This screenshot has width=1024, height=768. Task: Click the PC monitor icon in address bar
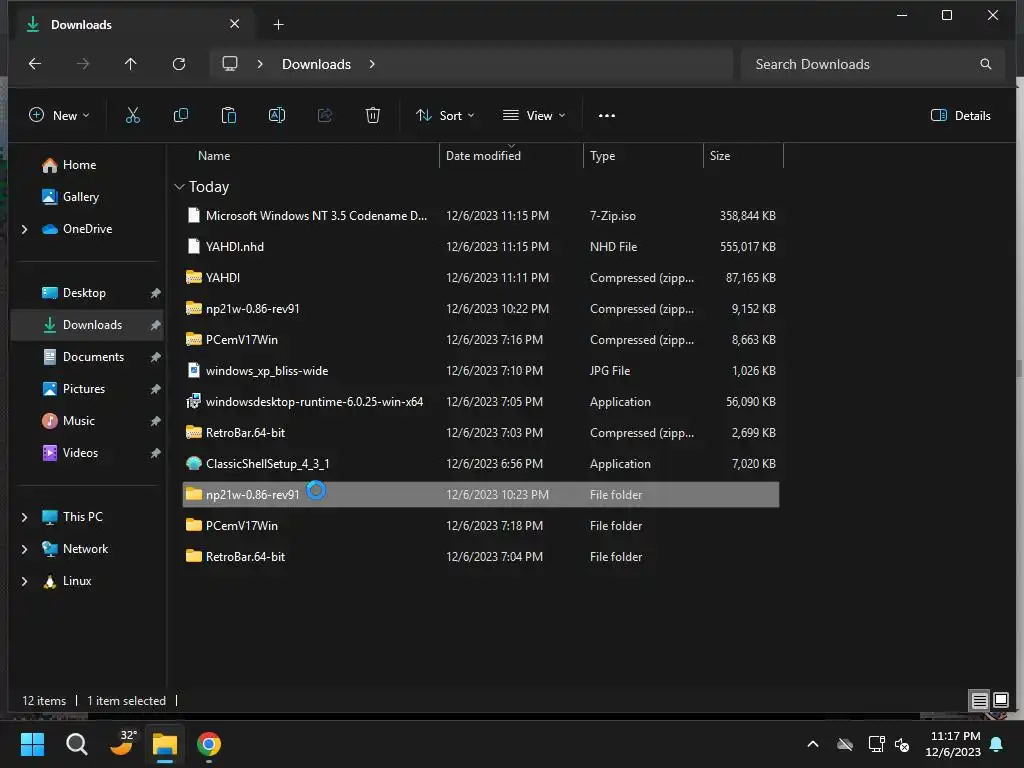[230, 63]
